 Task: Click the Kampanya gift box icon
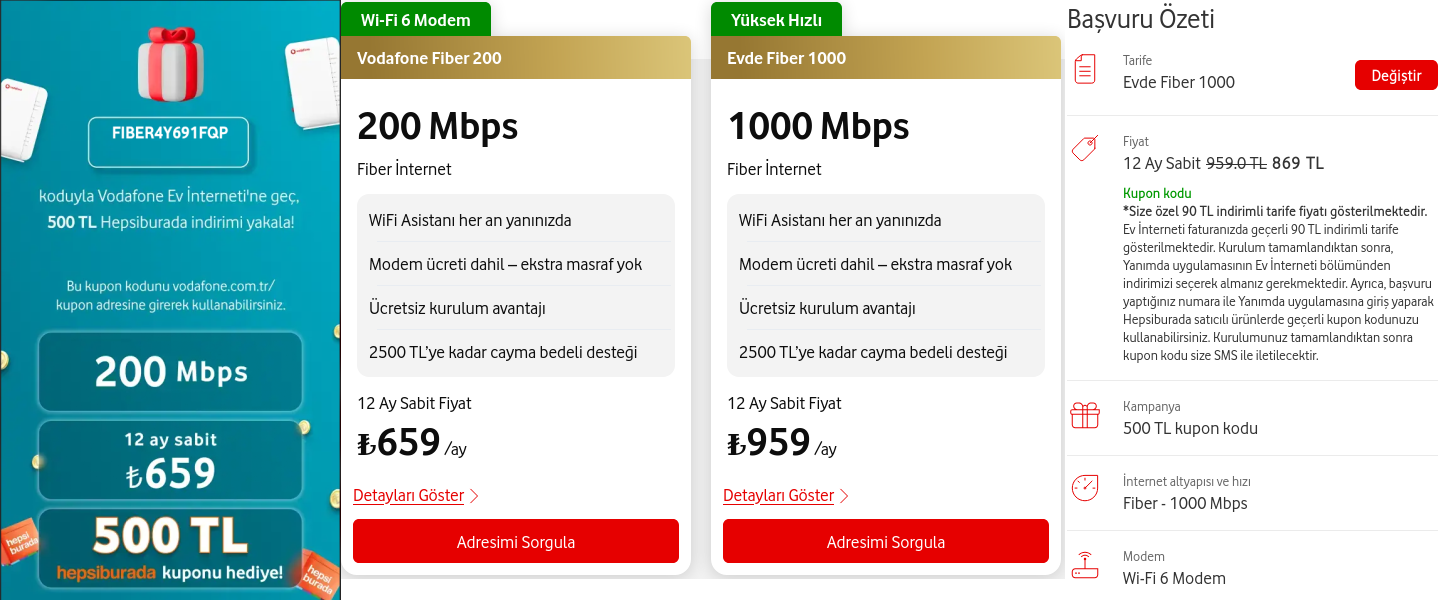[1084, 415]
